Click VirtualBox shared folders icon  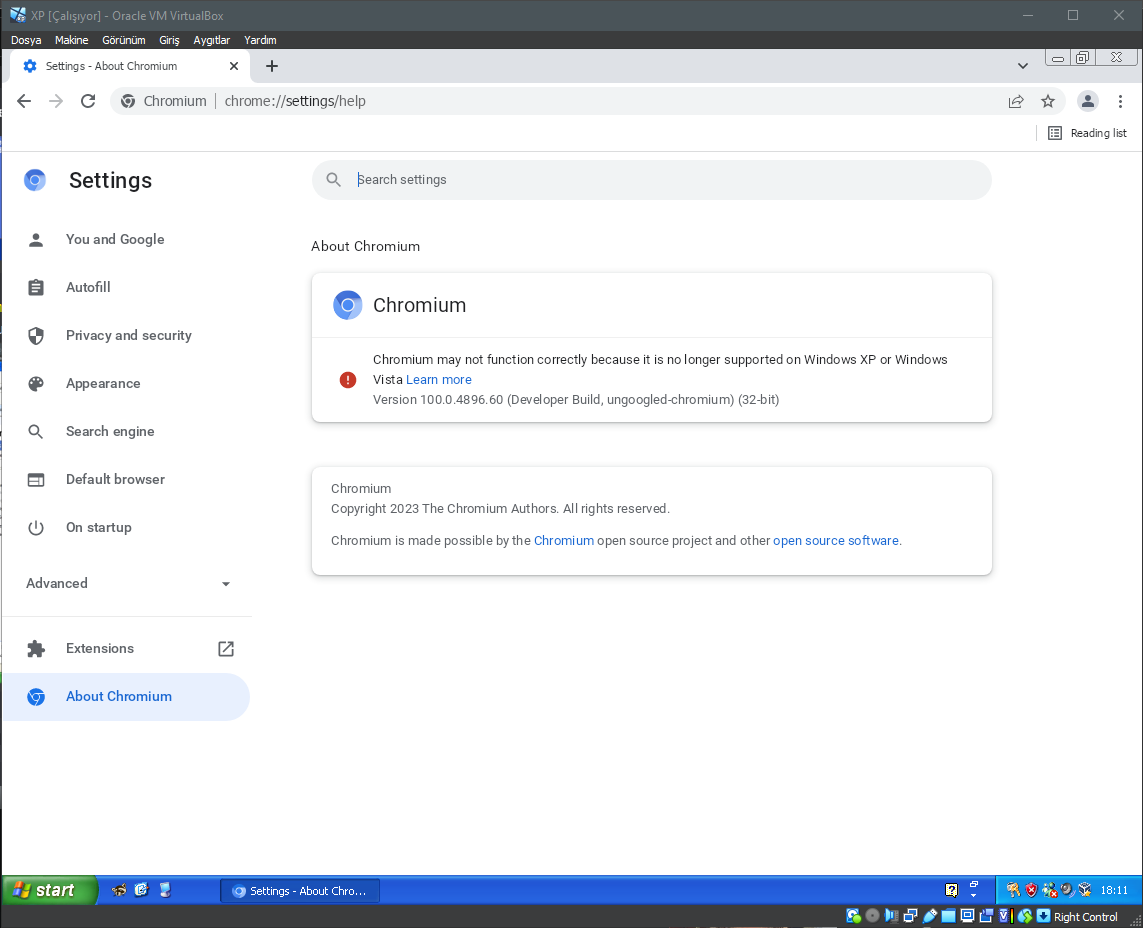(x=948, y=916)
